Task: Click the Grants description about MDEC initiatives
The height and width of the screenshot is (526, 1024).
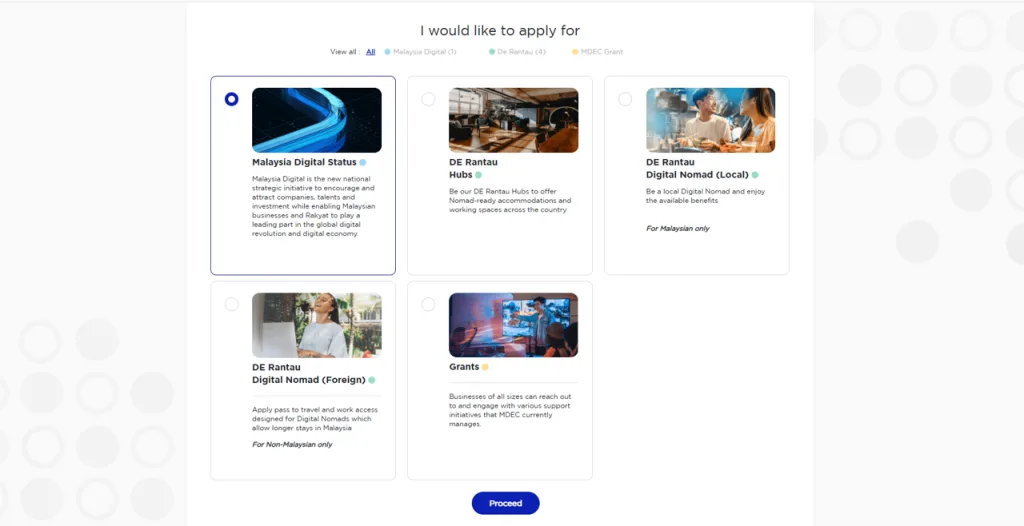Action: coord(509,410)
